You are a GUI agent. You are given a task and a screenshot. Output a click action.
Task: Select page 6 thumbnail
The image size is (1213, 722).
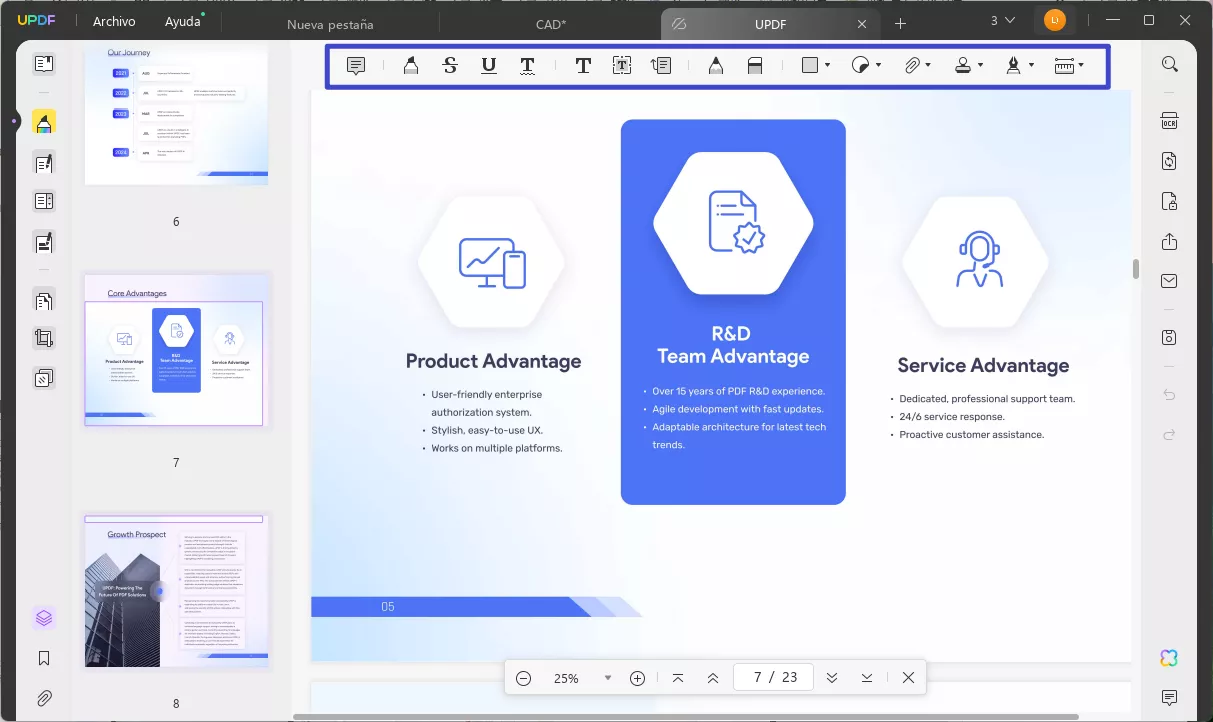coord(176,116)
